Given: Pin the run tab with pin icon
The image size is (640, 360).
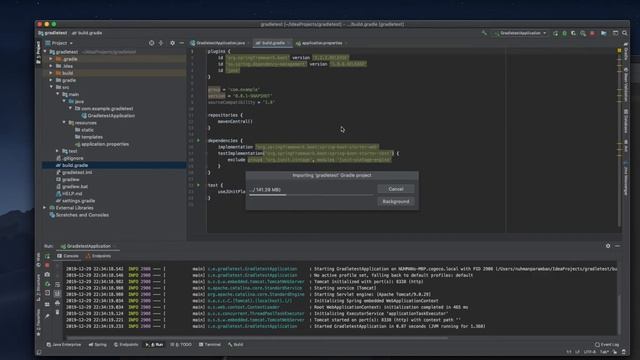Looking at the screenshot, I should click(47, 316).
